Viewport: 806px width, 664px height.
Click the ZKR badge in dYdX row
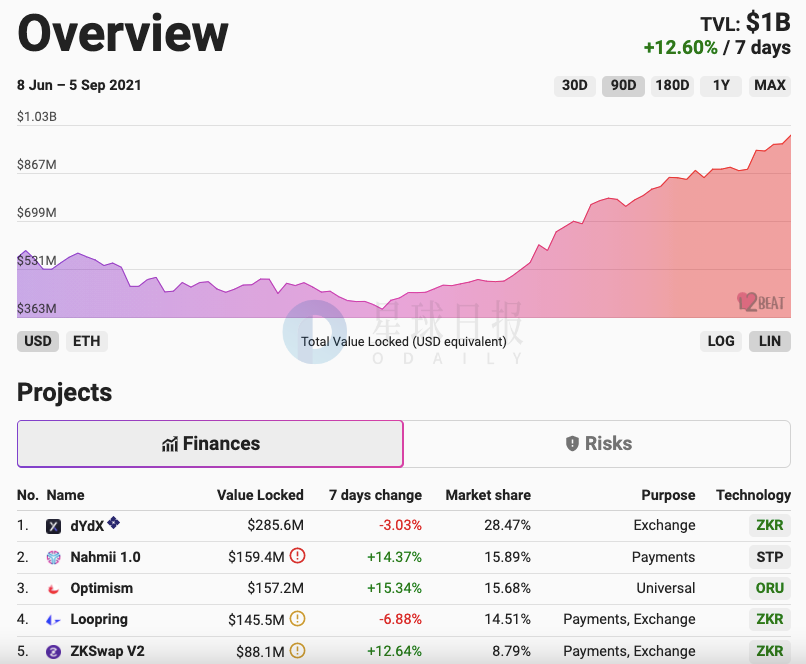(x=770, y=525)
